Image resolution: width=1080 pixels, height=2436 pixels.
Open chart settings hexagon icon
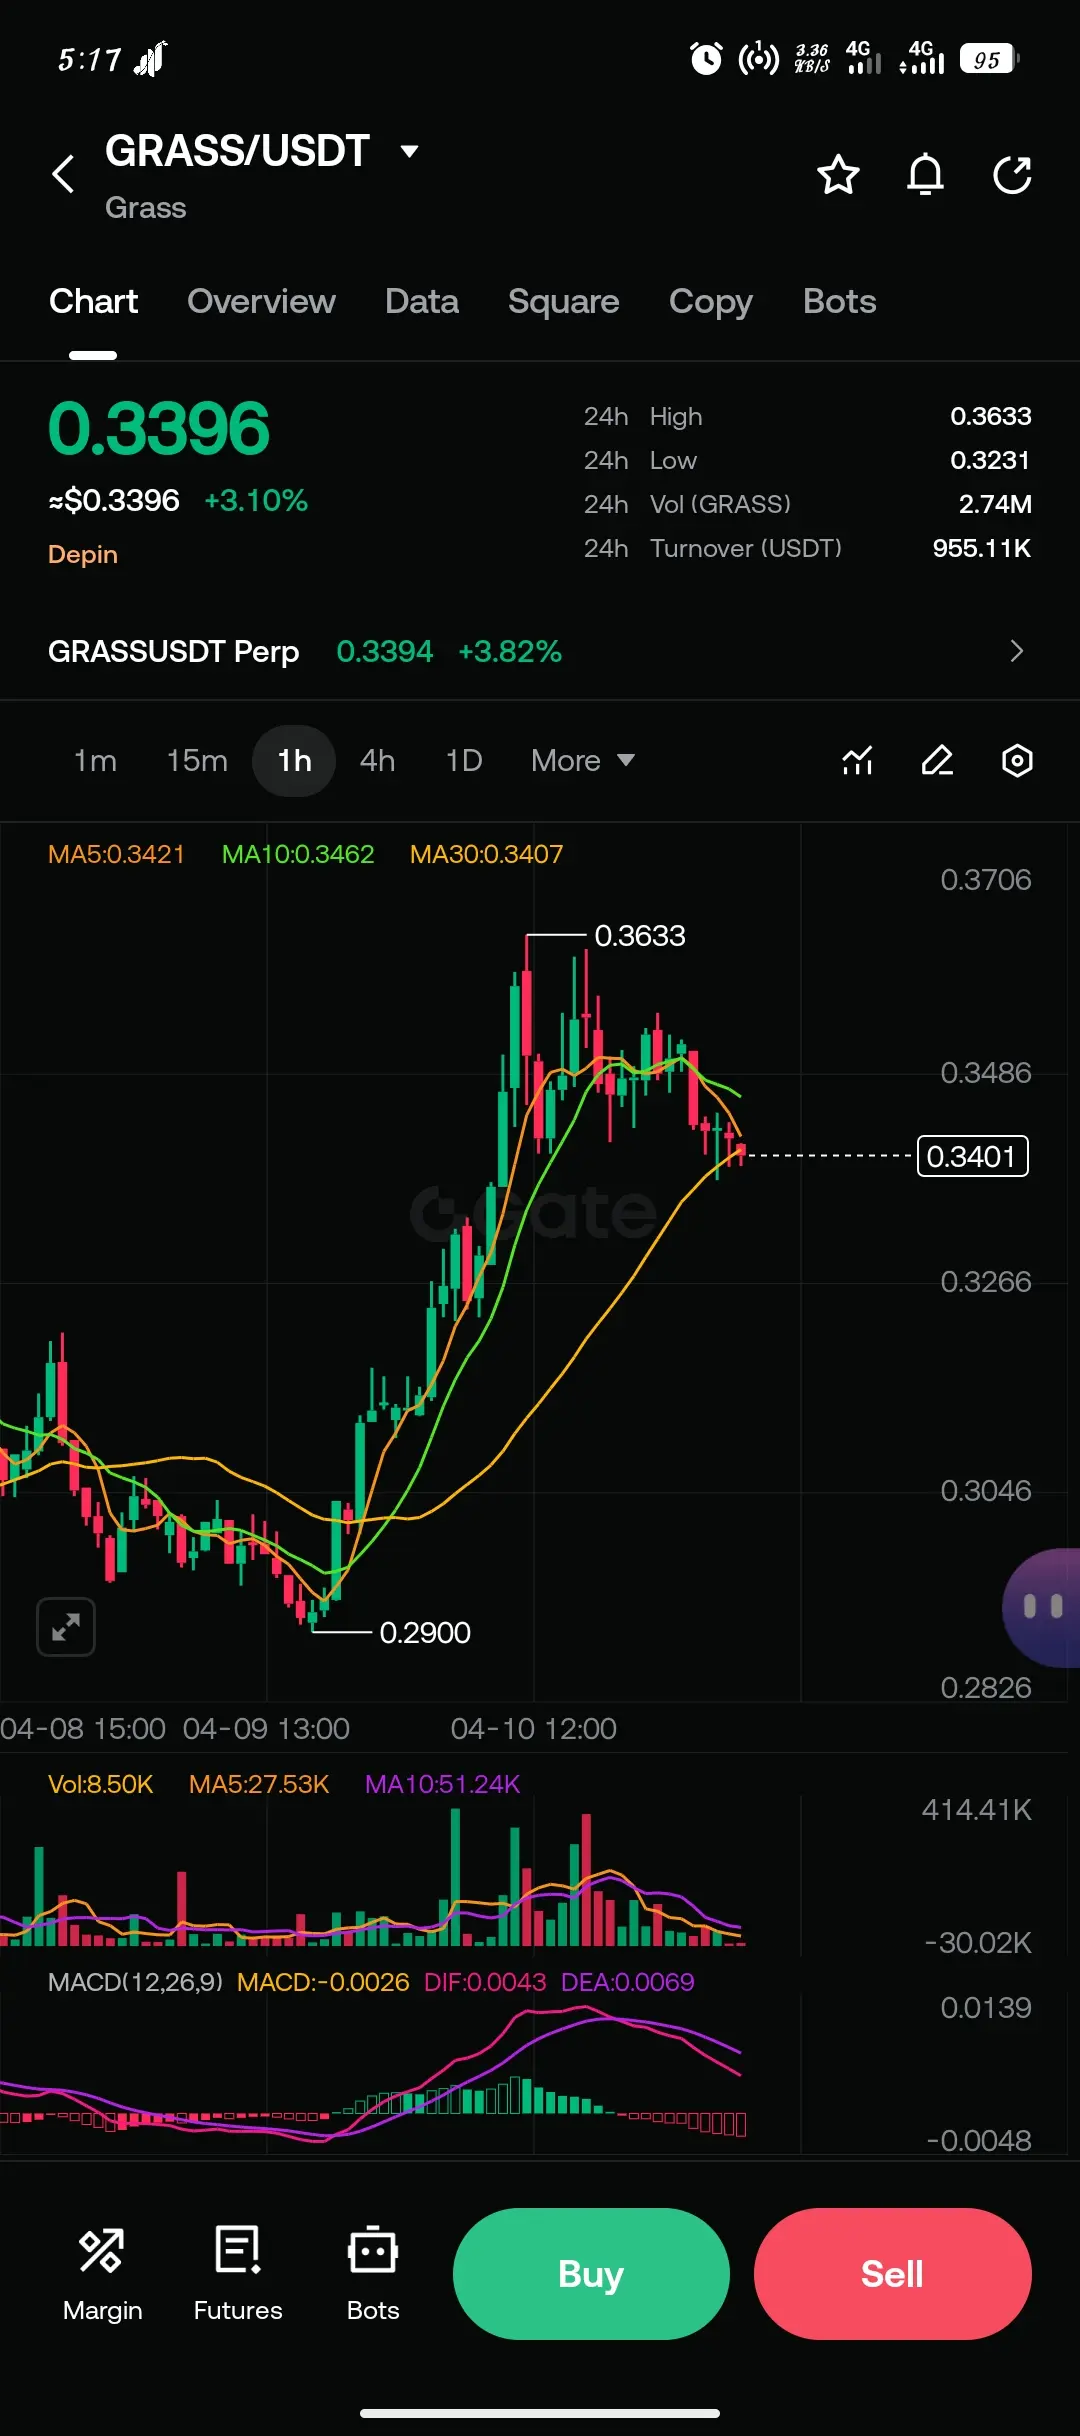pyautogui.click(x=1017, y=761)
